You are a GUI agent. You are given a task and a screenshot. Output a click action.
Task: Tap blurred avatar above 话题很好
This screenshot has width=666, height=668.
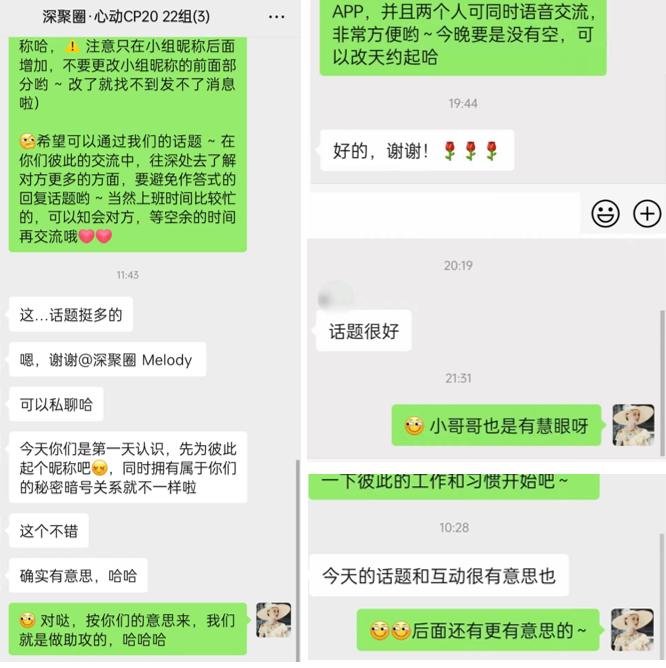(336, 297)
